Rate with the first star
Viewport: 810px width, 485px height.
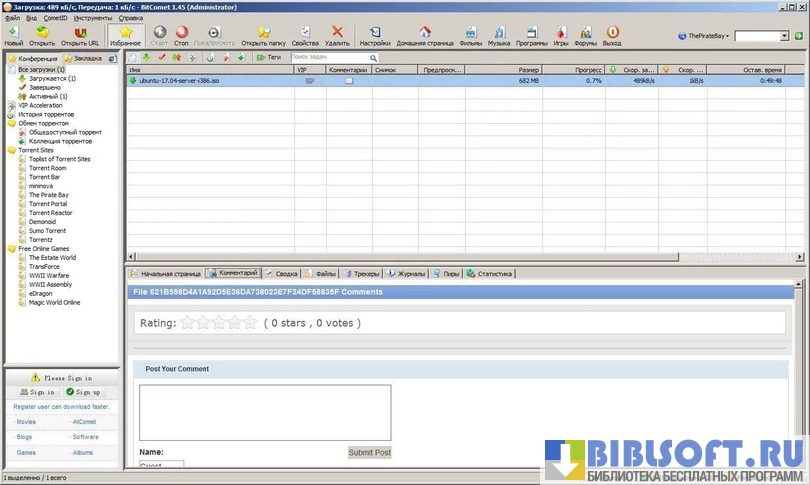pos(187,323)
